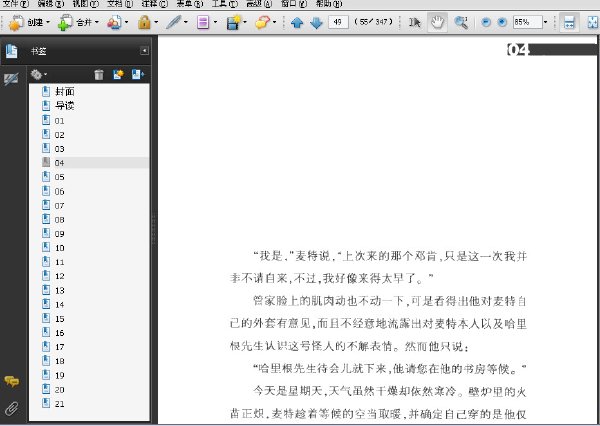The height and width of the screenshot is (426, 600).
Task: Open the 导读 bookmark
Action: click(x=65, y=106)
